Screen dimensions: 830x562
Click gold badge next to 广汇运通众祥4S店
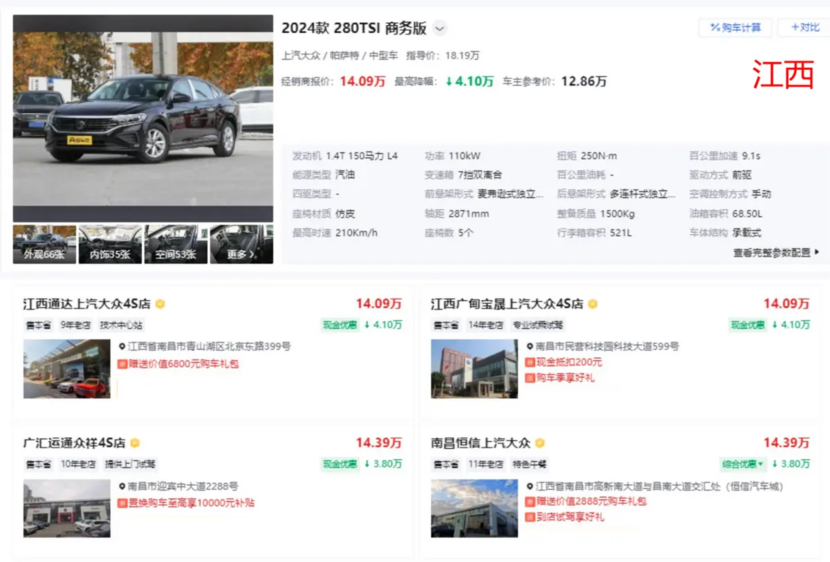pos(135,442)
